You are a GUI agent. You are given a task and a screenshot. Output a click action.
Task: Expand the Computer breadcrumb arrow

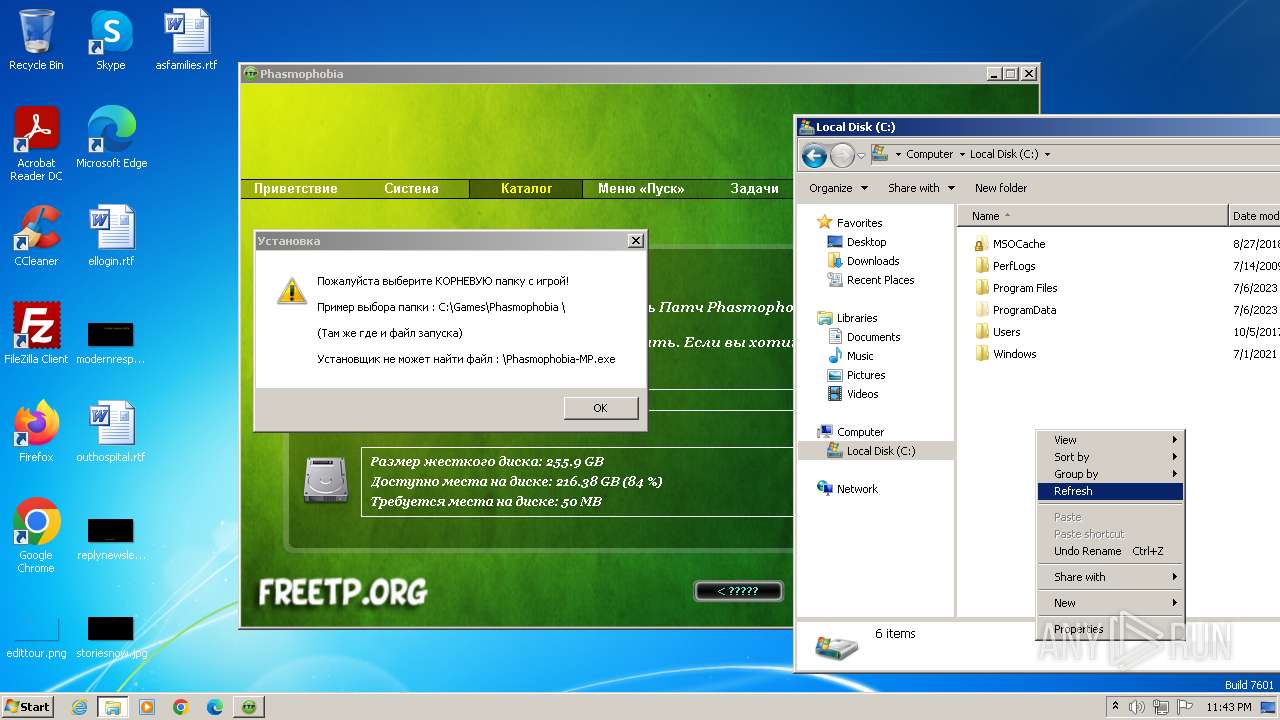pos(961,154)
